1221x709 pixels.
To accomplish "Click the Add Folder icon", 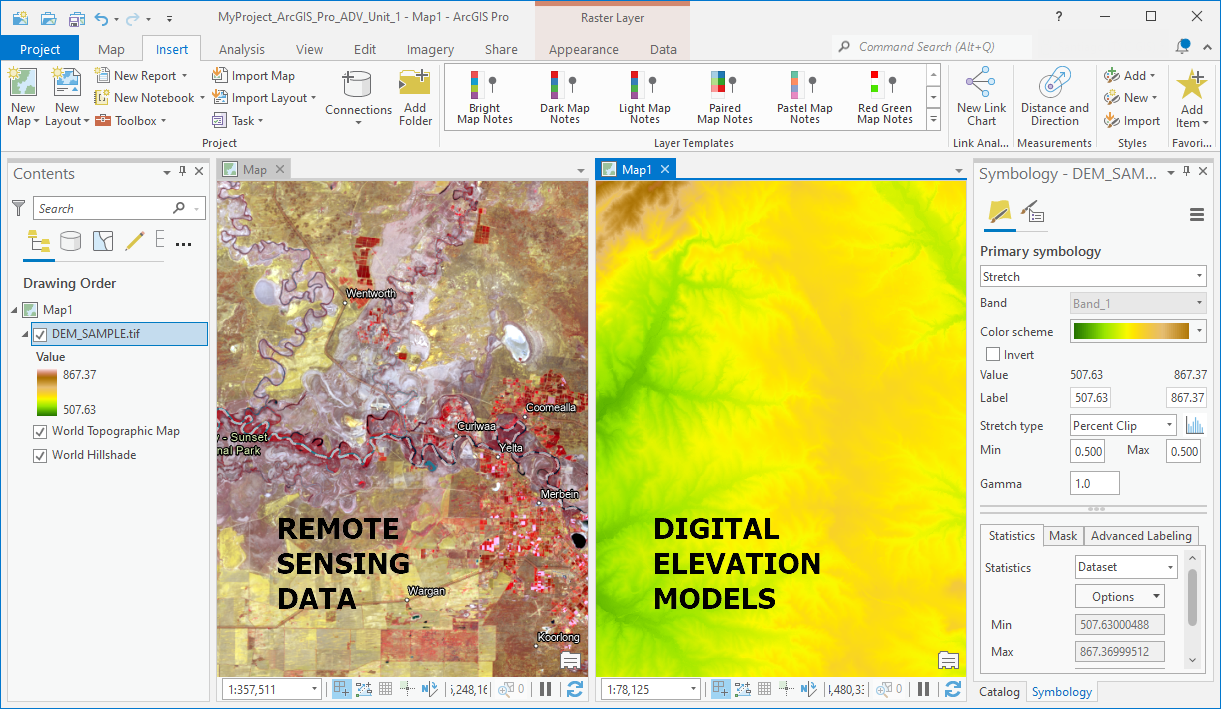I will (415, 83).
